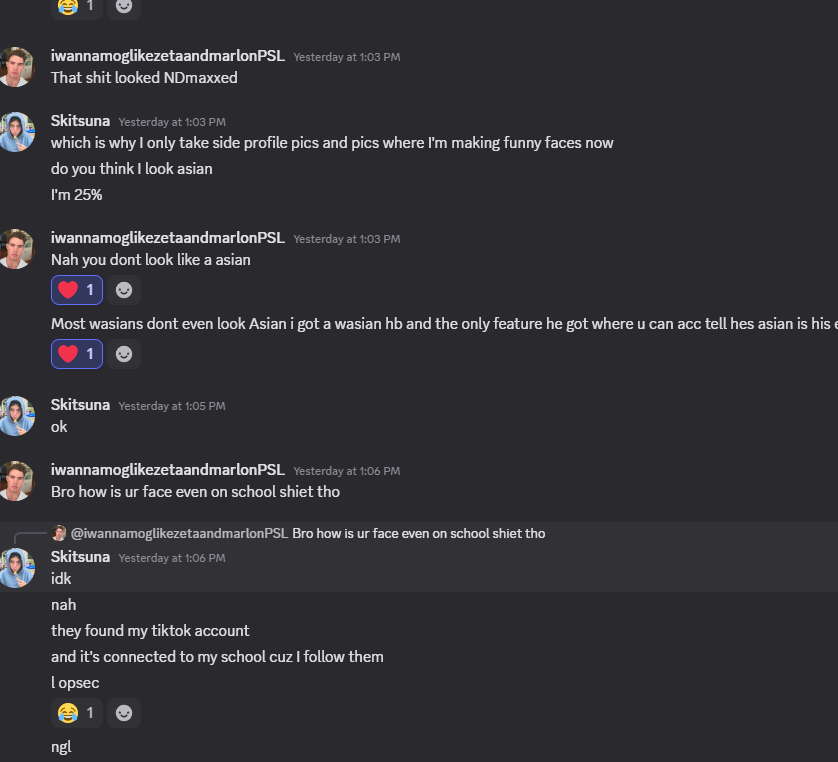
Task: Click Skitsuna's avatar beside the "side profile pics" message
Action: tap(17, 132)
